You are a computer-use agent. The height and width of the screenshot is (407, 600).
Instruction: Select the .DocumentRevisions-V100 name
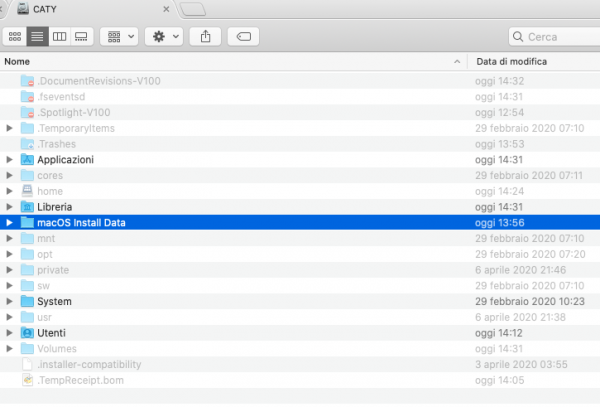point(99,81)
